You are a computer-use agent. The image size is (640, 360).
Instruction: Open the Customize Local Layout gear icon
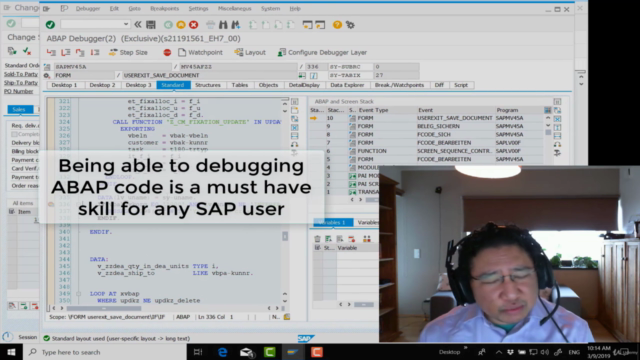[x=350, y=25]
